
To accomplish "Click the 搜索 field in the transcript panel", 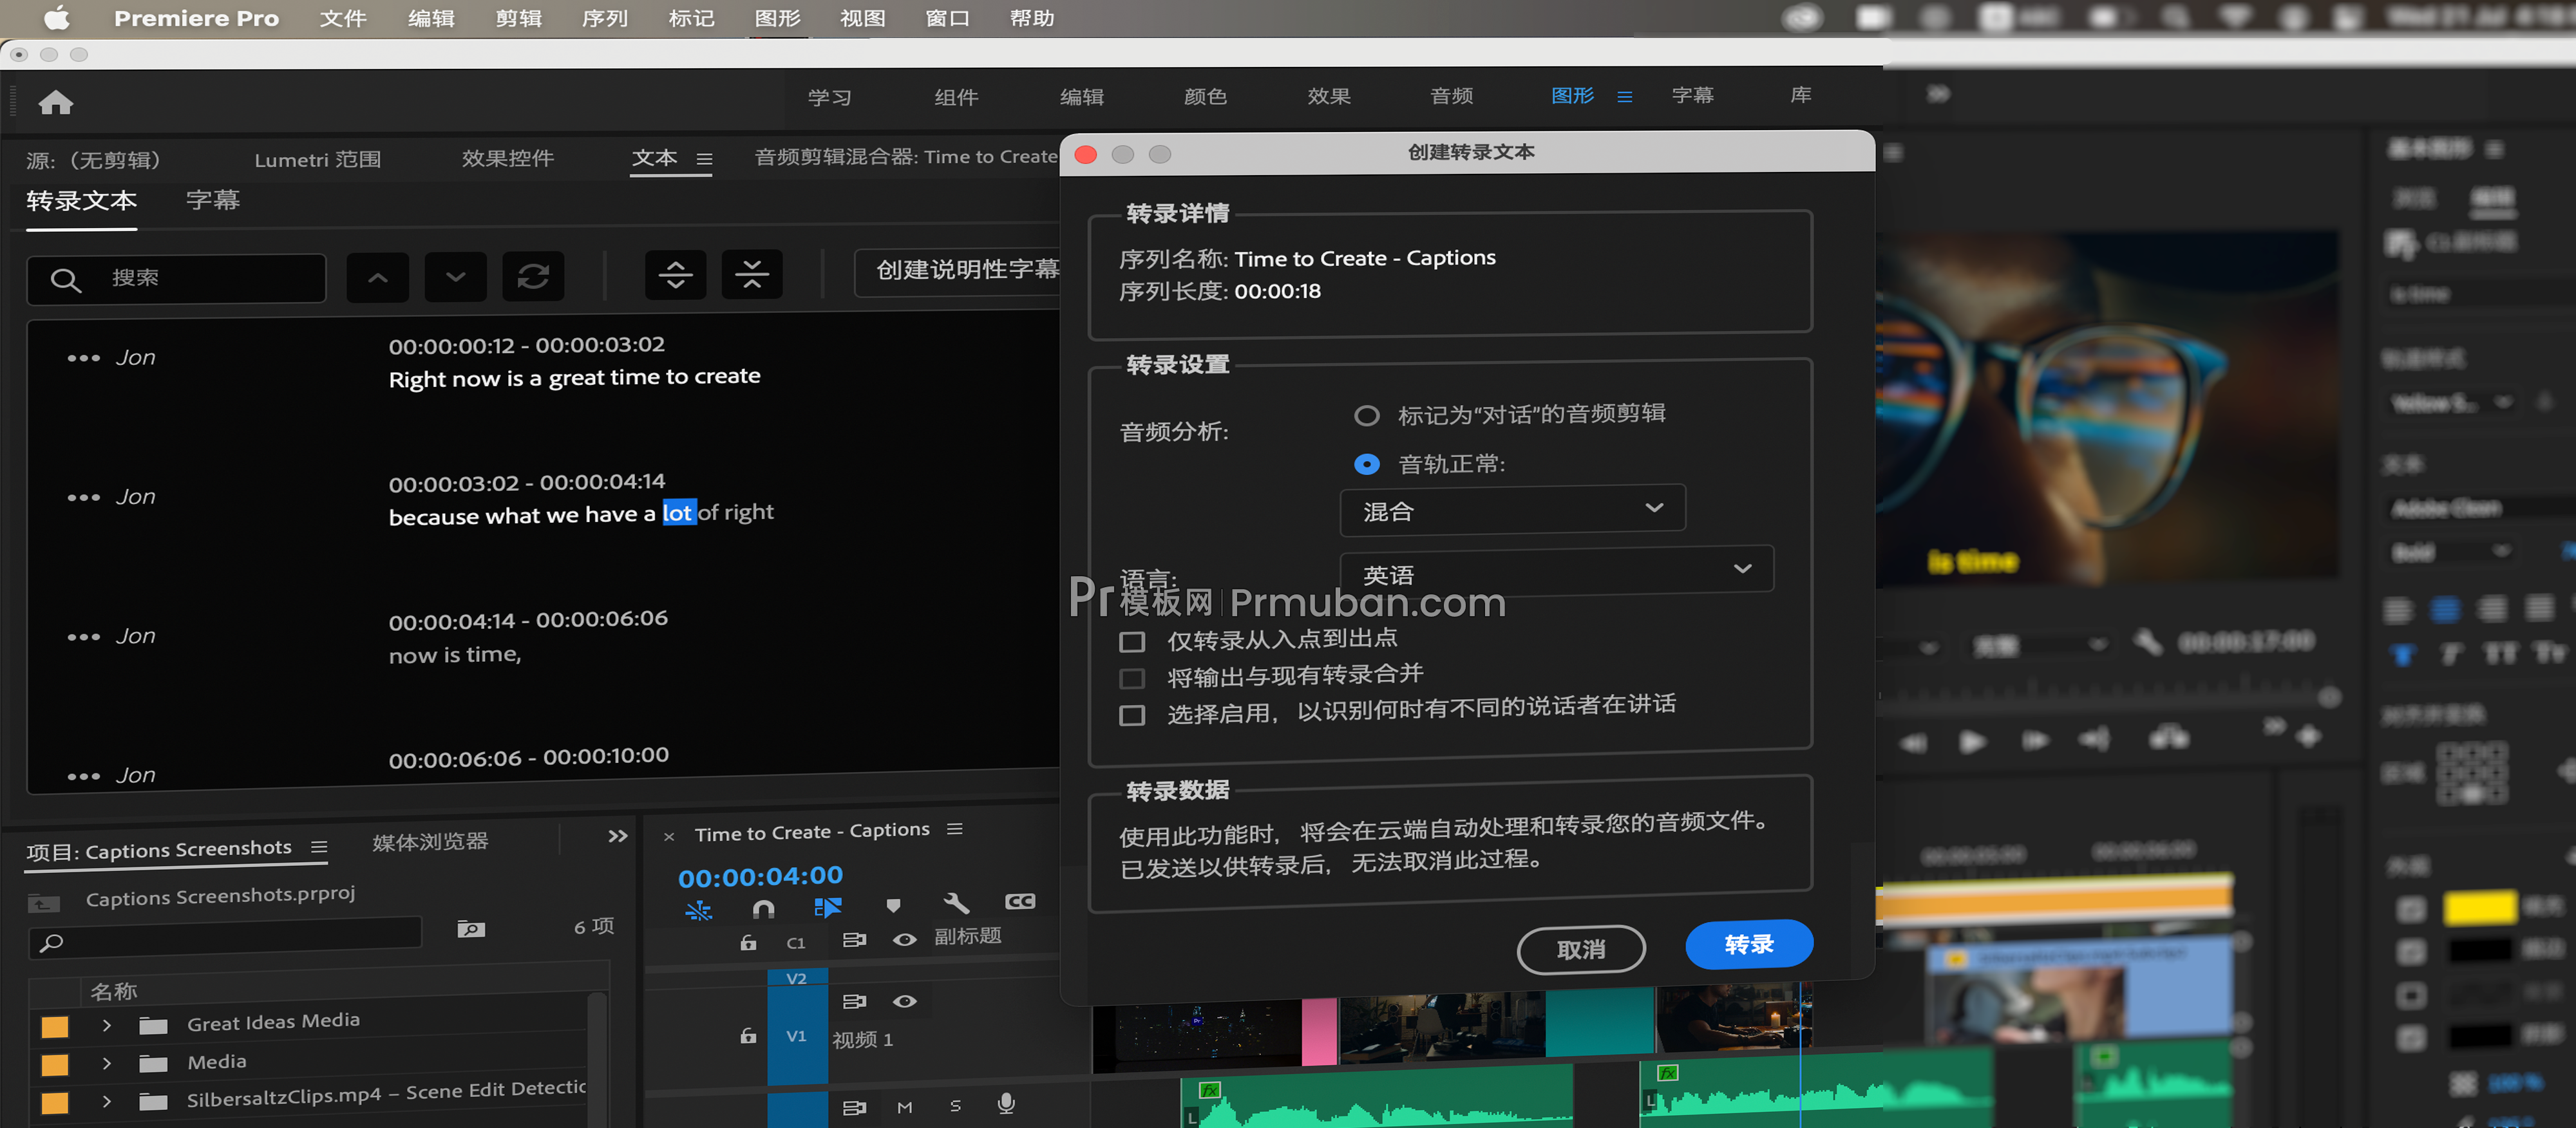I will [x=176, y=278].
